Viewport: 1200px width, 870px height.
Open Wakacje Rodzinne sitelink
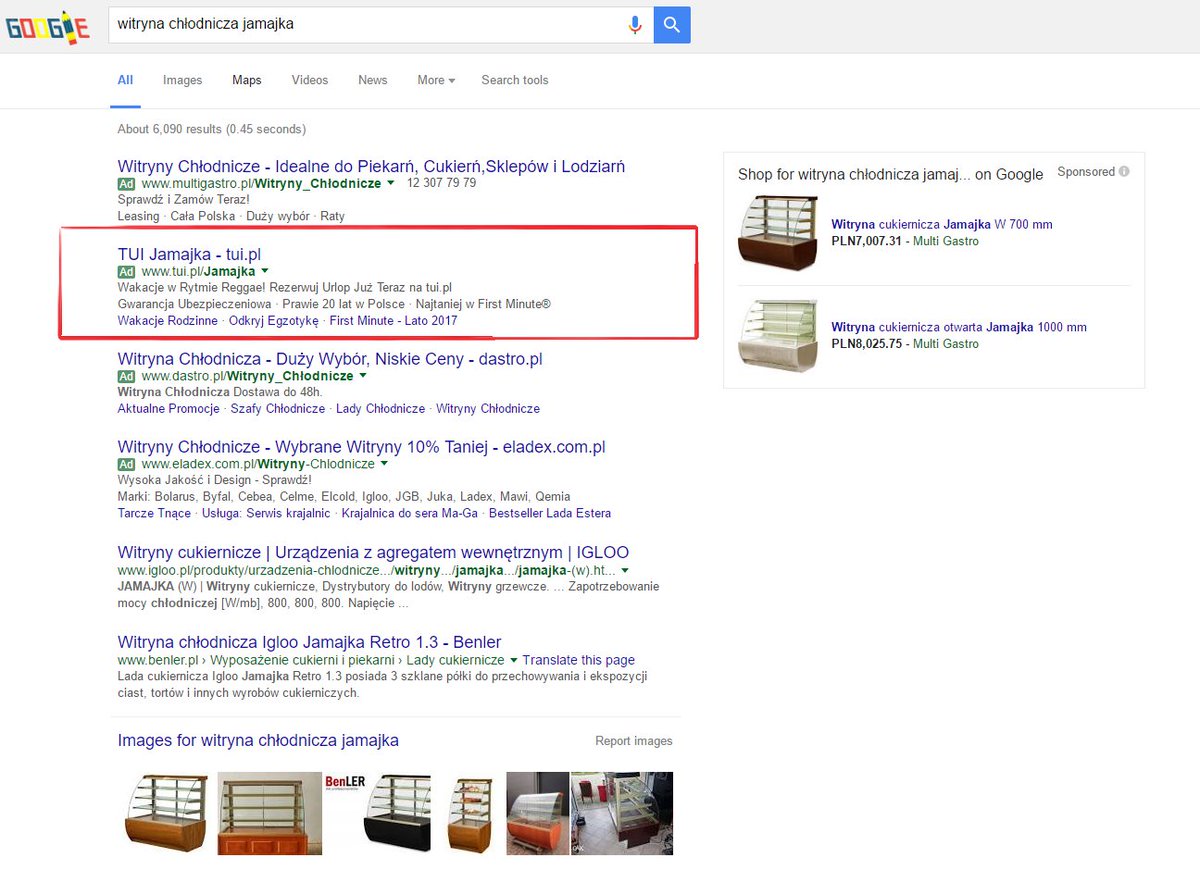pyautogui.click(x=168, y=321)
